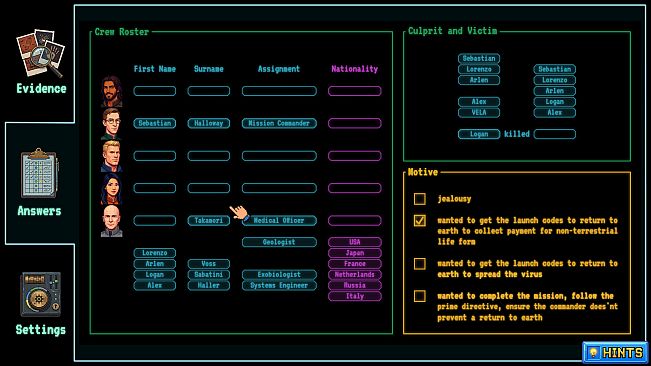The image size is (651, 366).
Task: Click empty surname slot in woman's row
Action: pyautogui.click(x=208, y=188)
